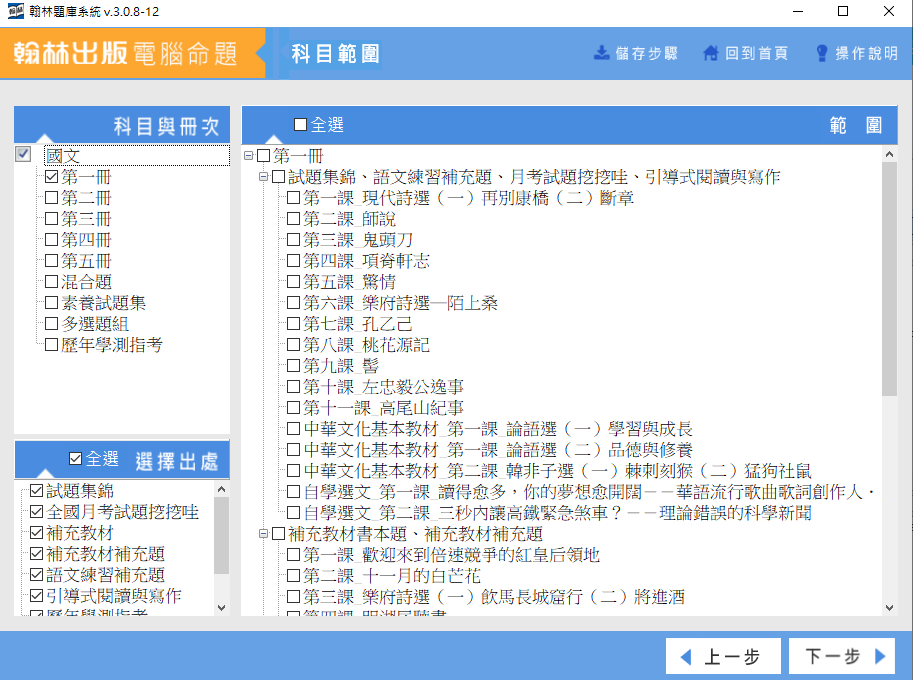This screenshot has height=680, width=913.
Task: Open 操作說明 help lightbulb icon
Action: 822,53
